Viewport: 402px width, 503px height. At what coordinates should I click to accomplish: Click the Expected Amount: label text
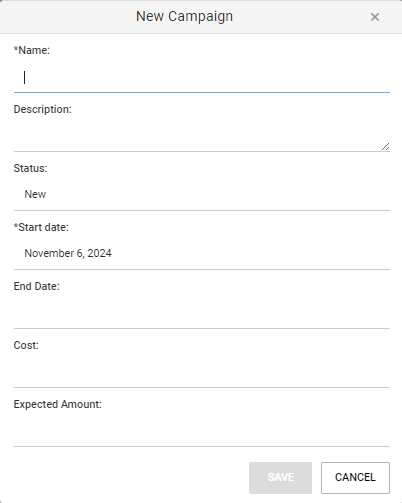click(x=58, y=404)
